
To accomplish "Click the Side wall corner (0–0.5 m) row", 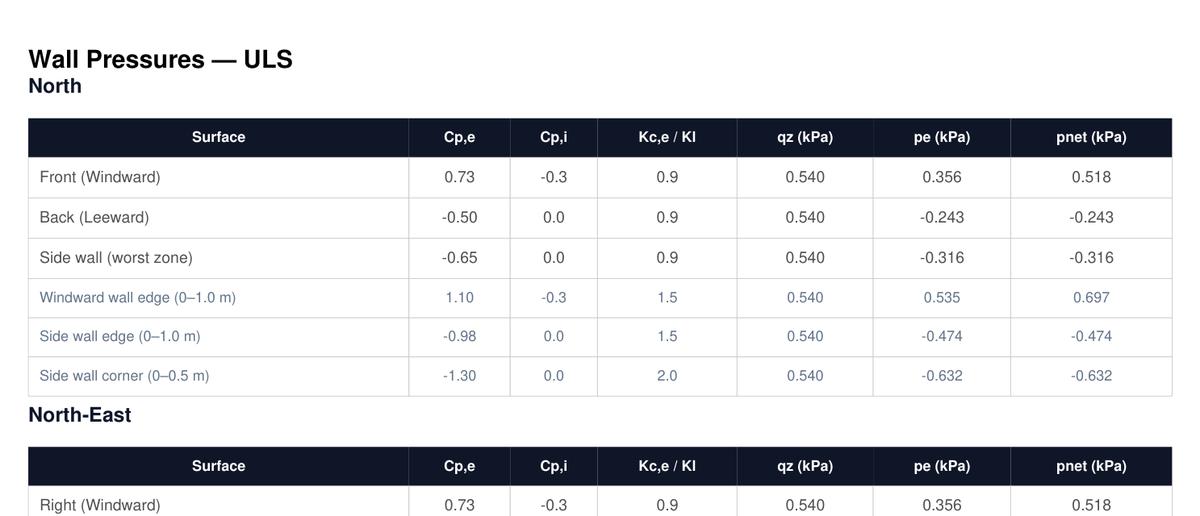I will [124, 376].
